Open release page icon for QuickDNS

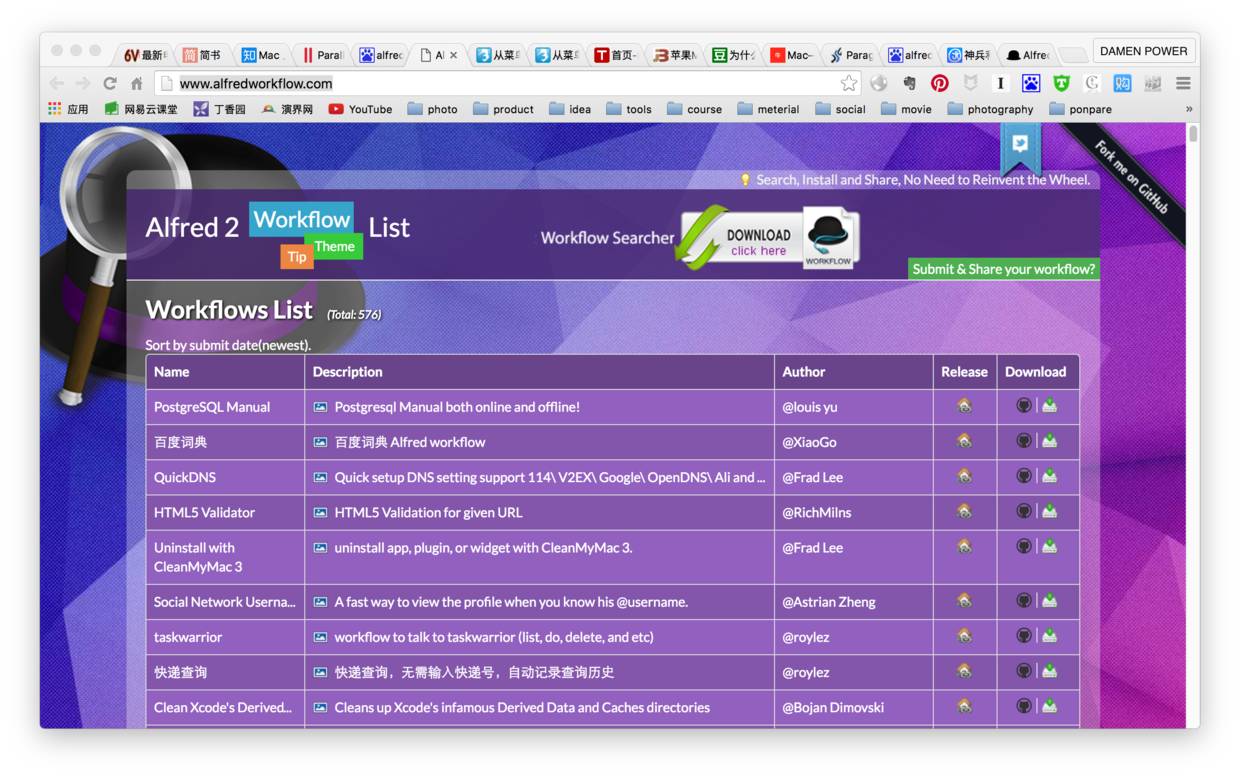coord(964,476)
